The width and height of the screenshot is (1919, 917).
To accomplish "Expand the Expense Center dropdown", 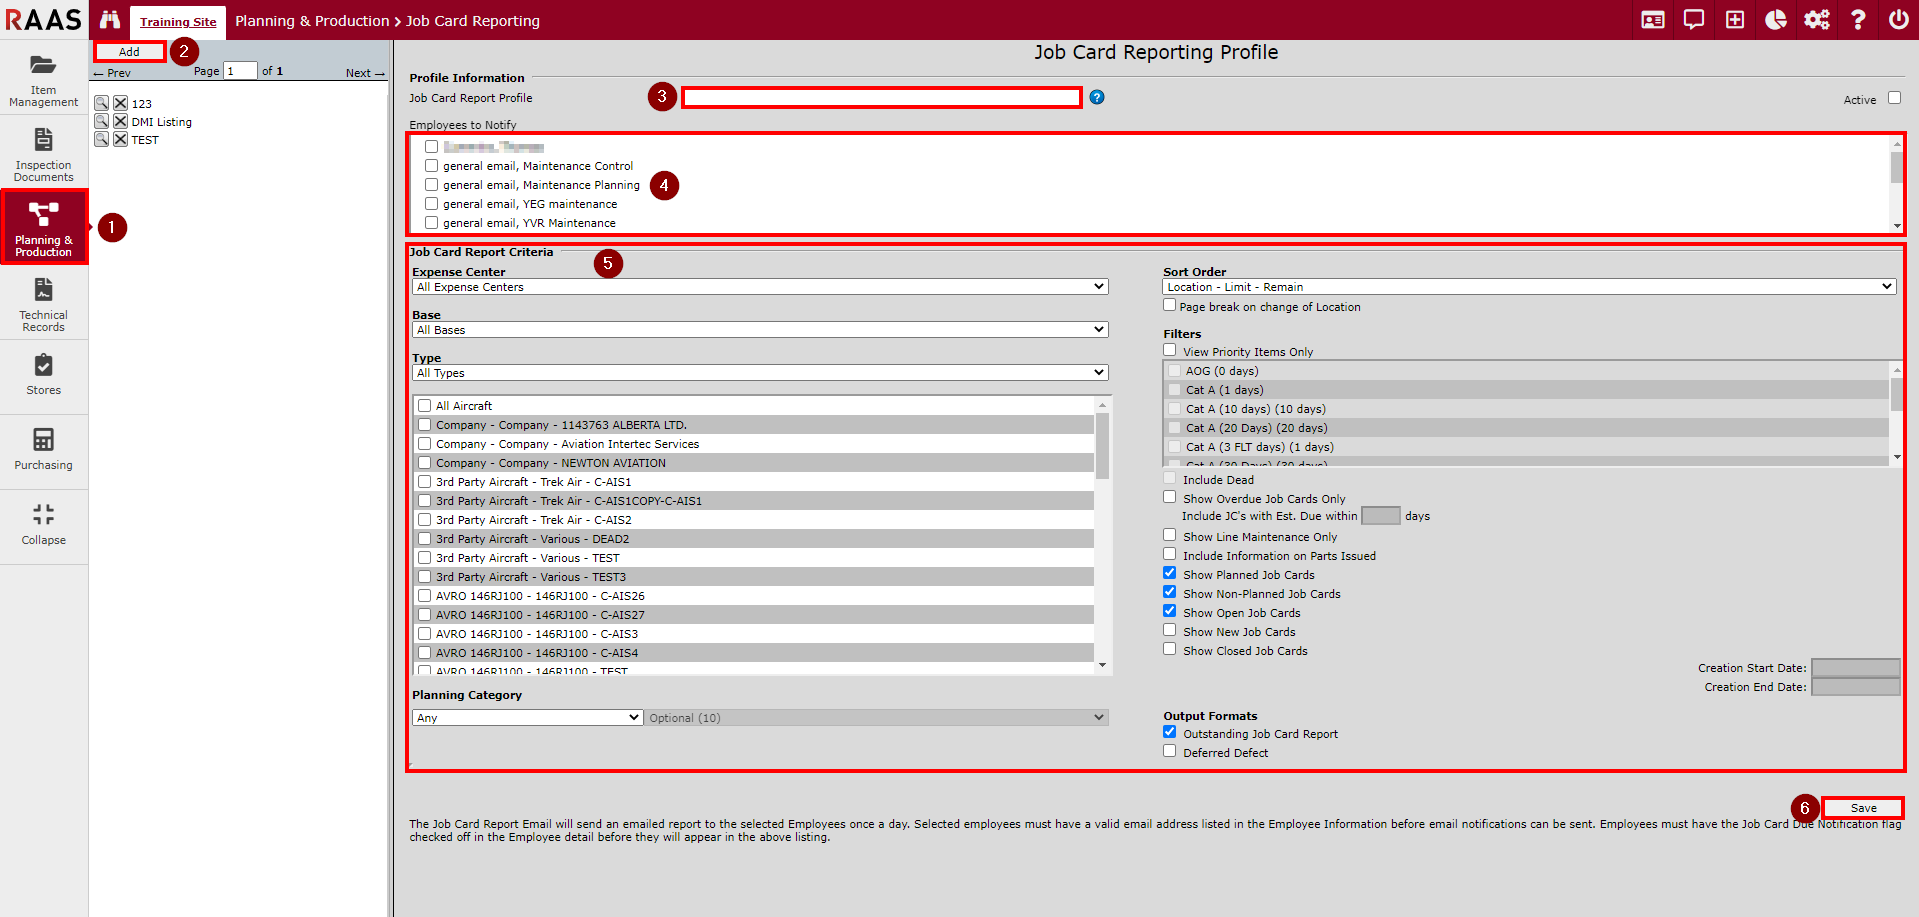I will pos(760,287).
